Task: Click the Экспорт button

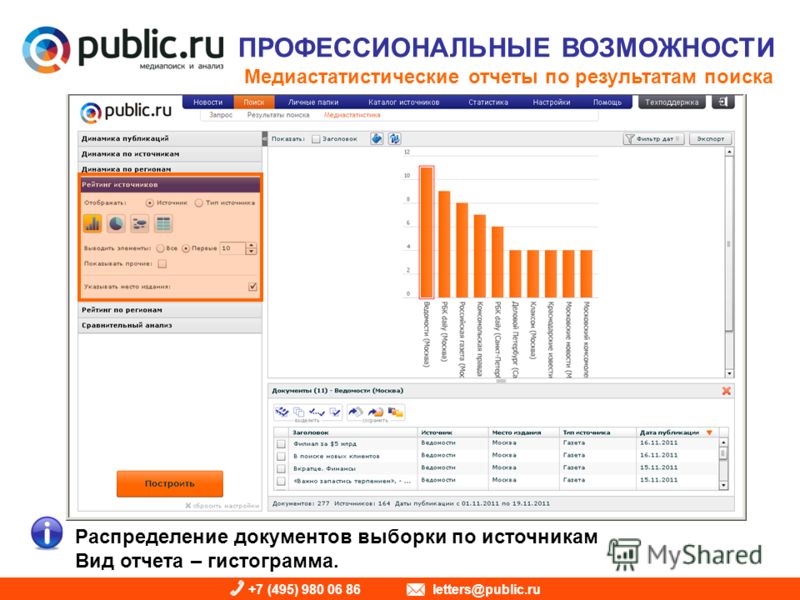Action: [710, 139]
